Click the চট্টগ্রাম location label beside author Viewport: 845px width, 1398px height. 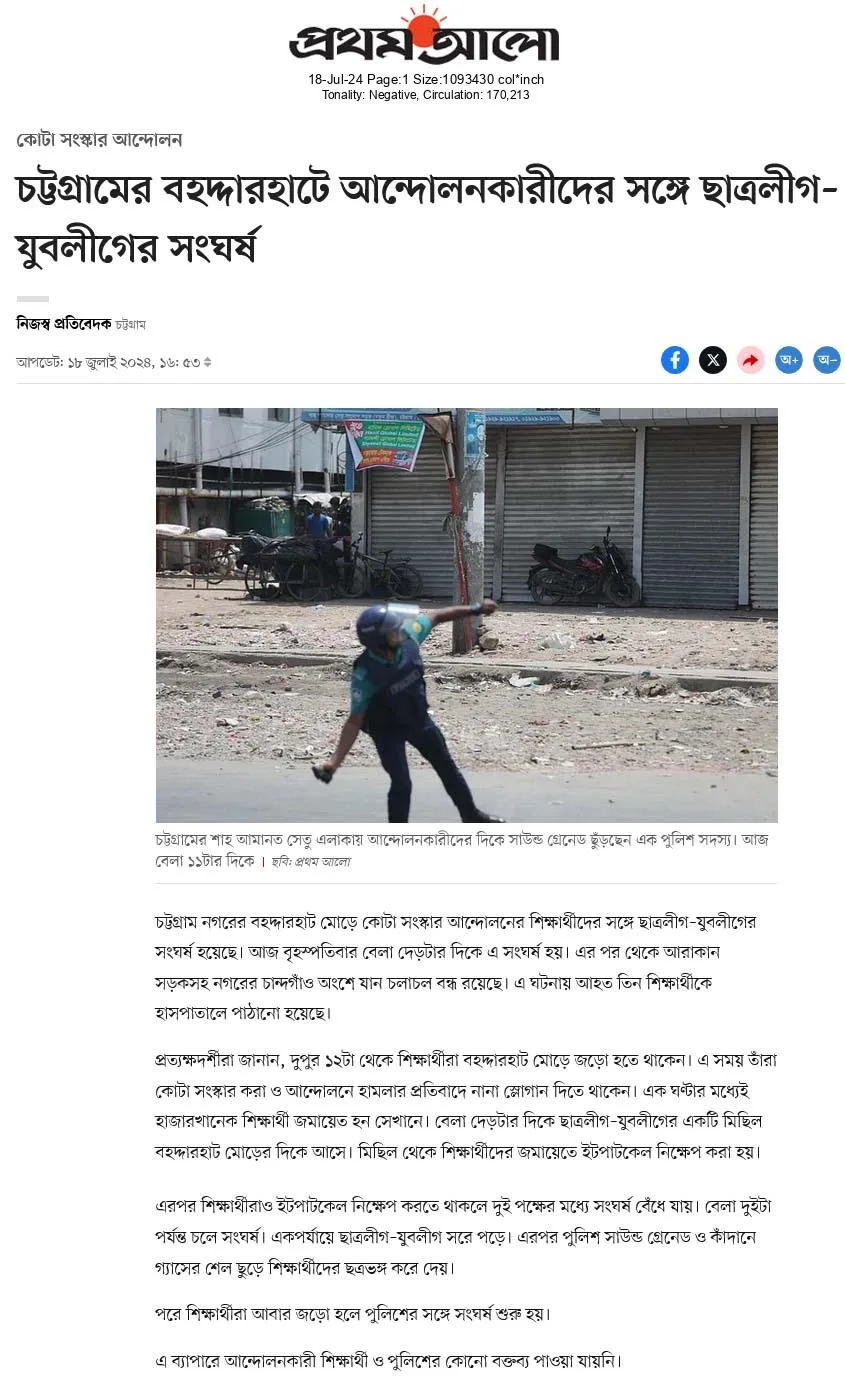[131, 325]
